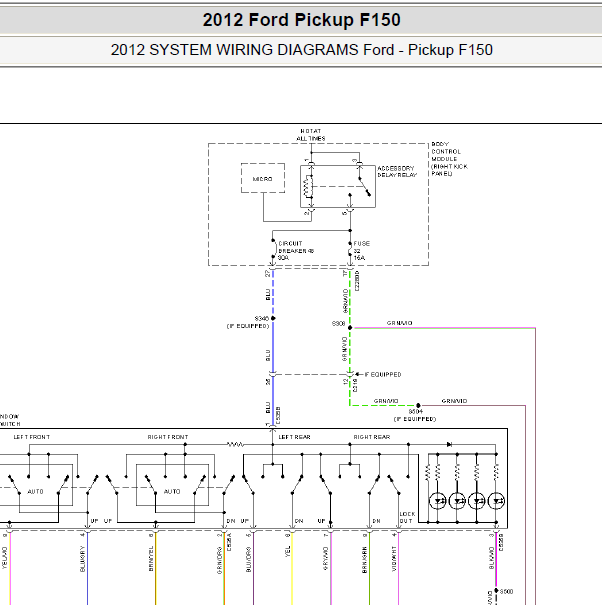602x605 pixels.
Task: Click the YEL wire label at pin 6
Action: [x=287, y=551]
